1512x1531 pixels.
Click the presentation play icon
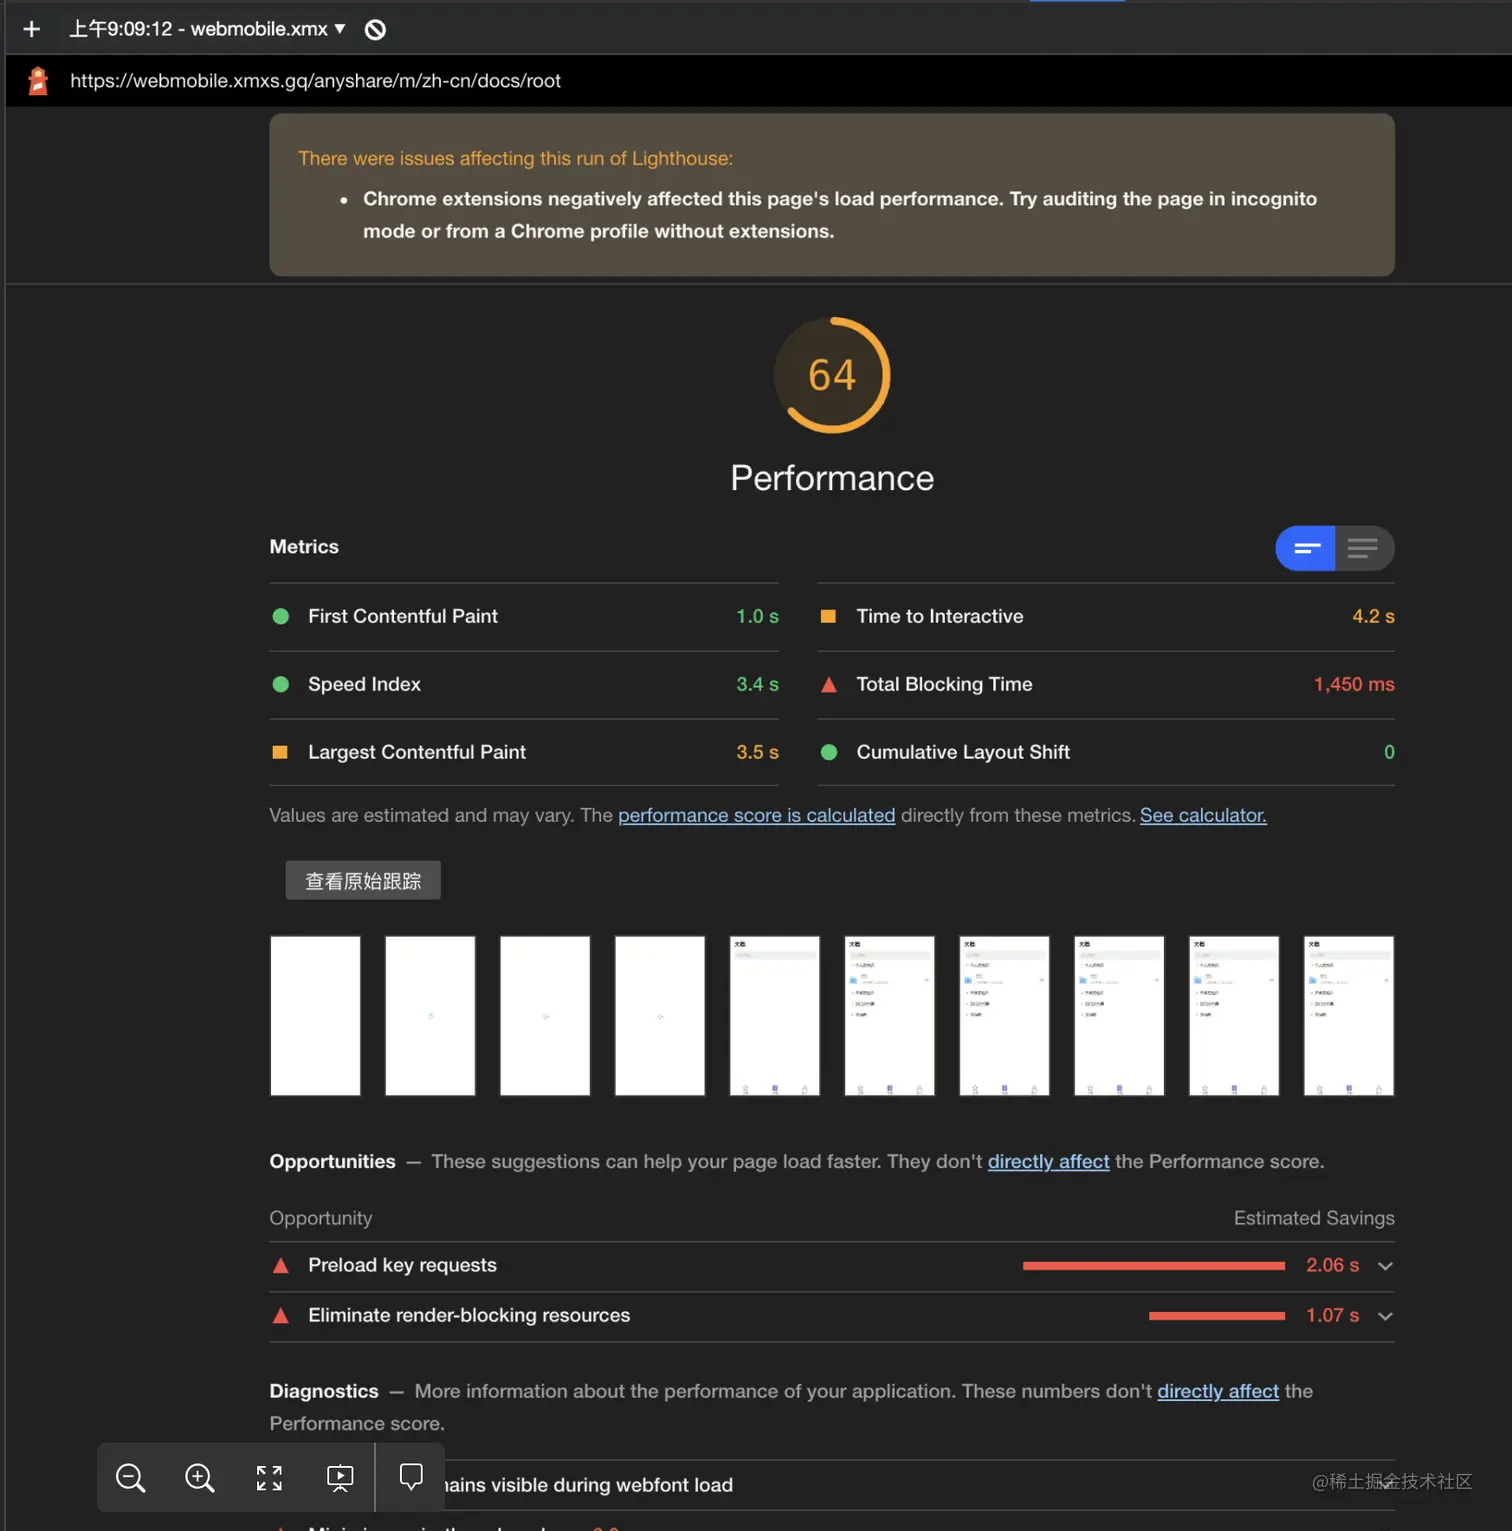[x=340, y=1478]
